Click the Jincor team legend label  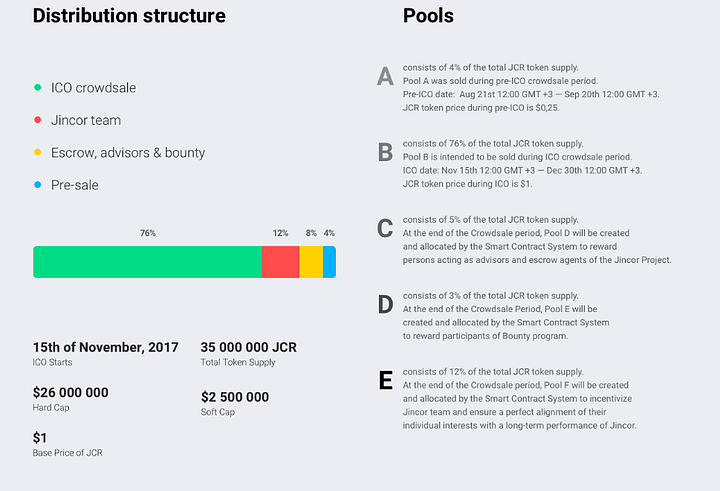(86, 120)
